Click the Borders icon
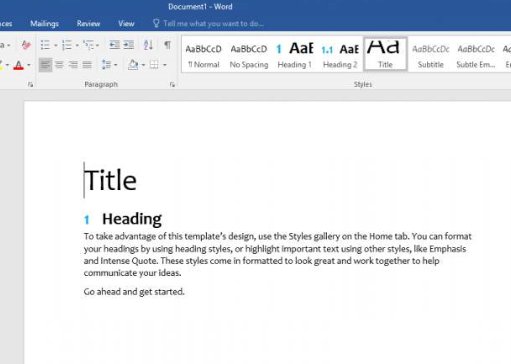 tap(154, 64)
